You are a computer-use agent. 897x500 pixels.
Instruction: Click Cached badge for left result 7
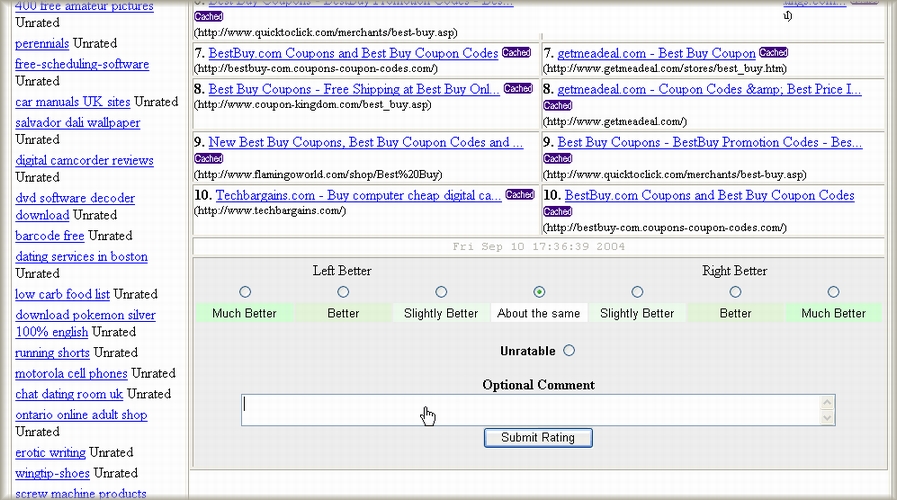coord(517,53)
